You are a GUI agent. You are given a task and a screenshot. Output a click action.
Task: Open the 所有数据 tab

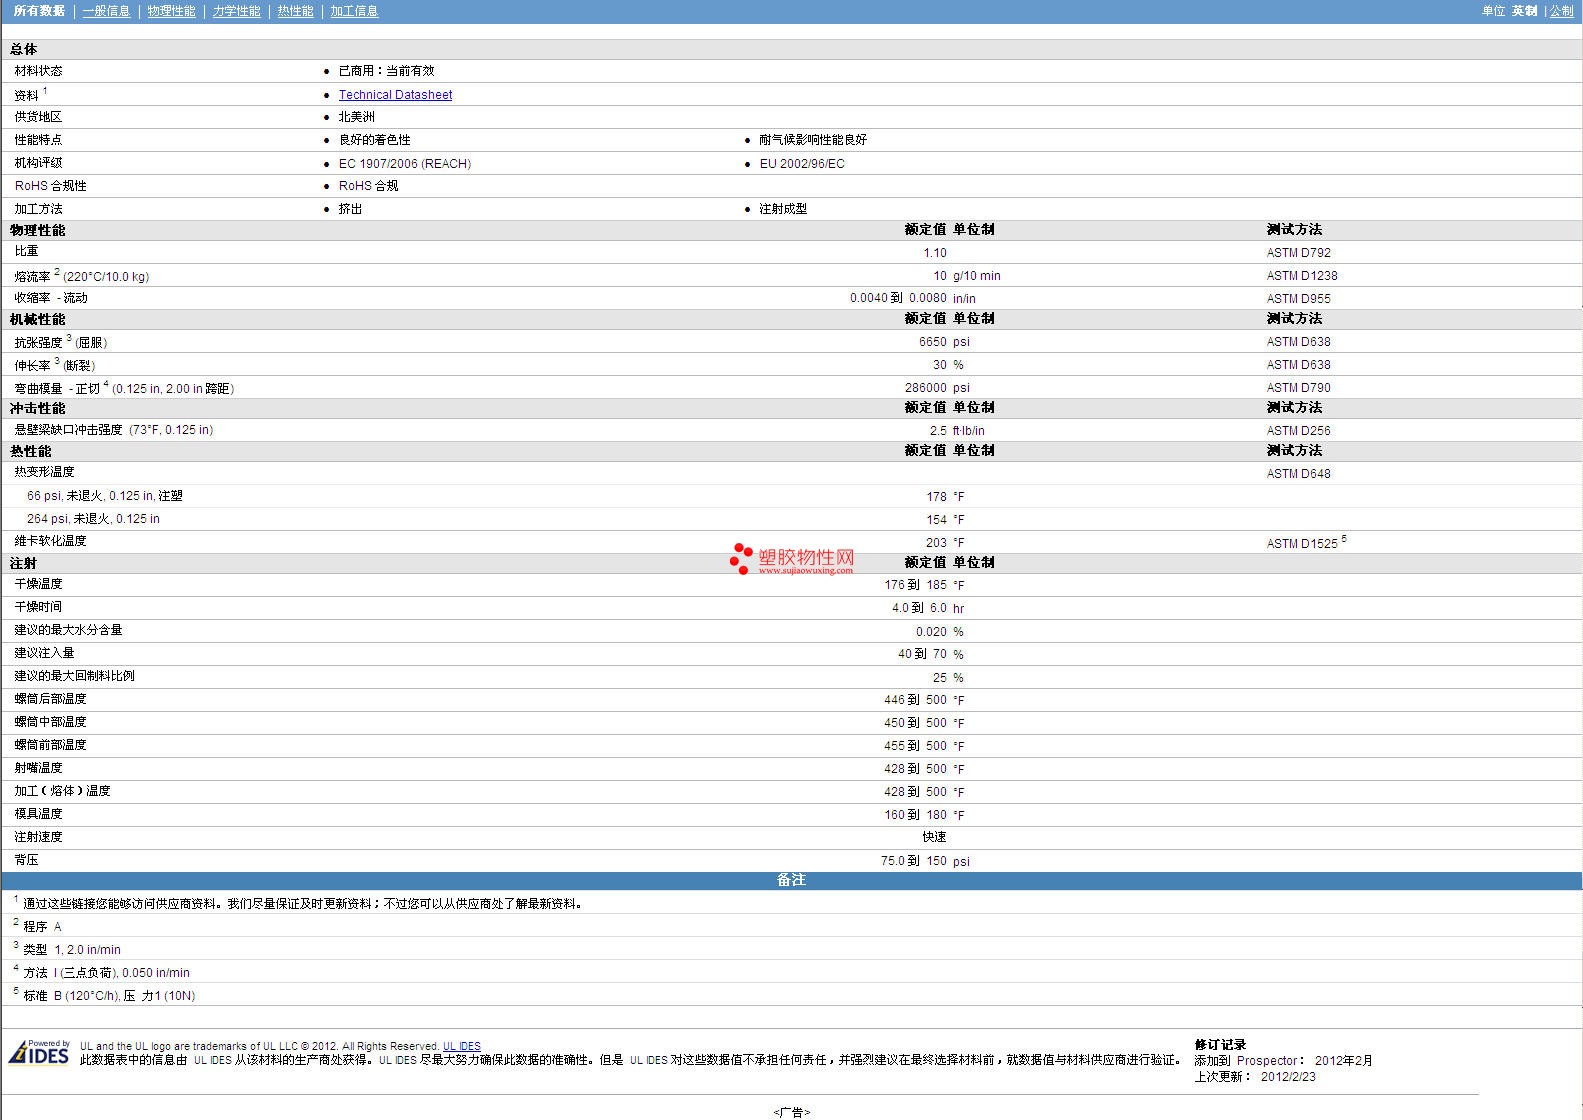(39, 11)
